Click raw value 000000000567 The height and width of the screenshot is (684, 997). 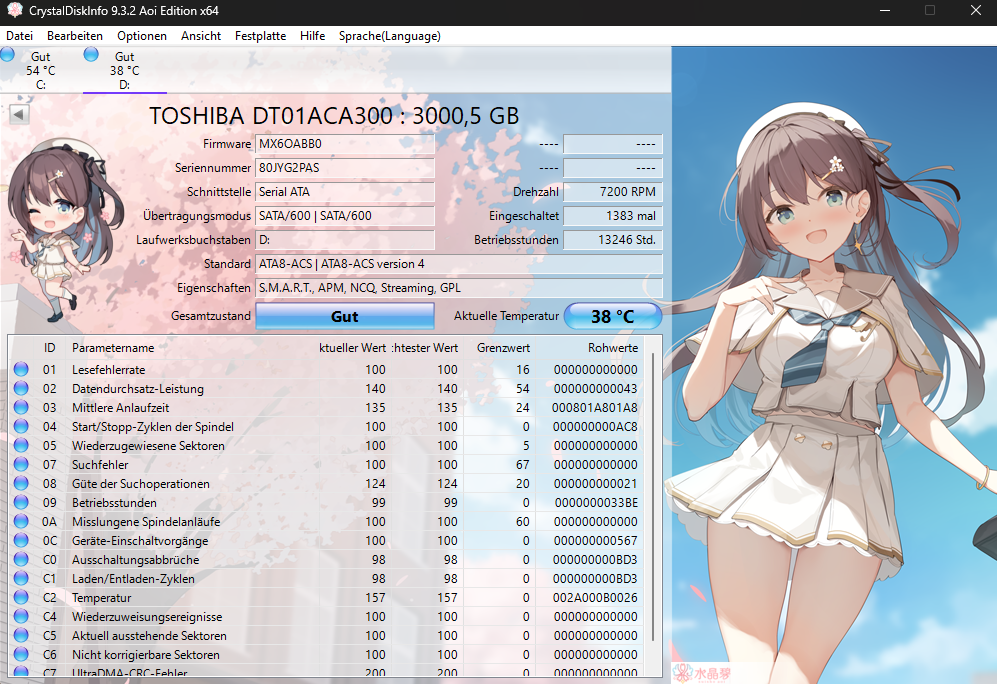pyautogui.click(x=595, y=541)
